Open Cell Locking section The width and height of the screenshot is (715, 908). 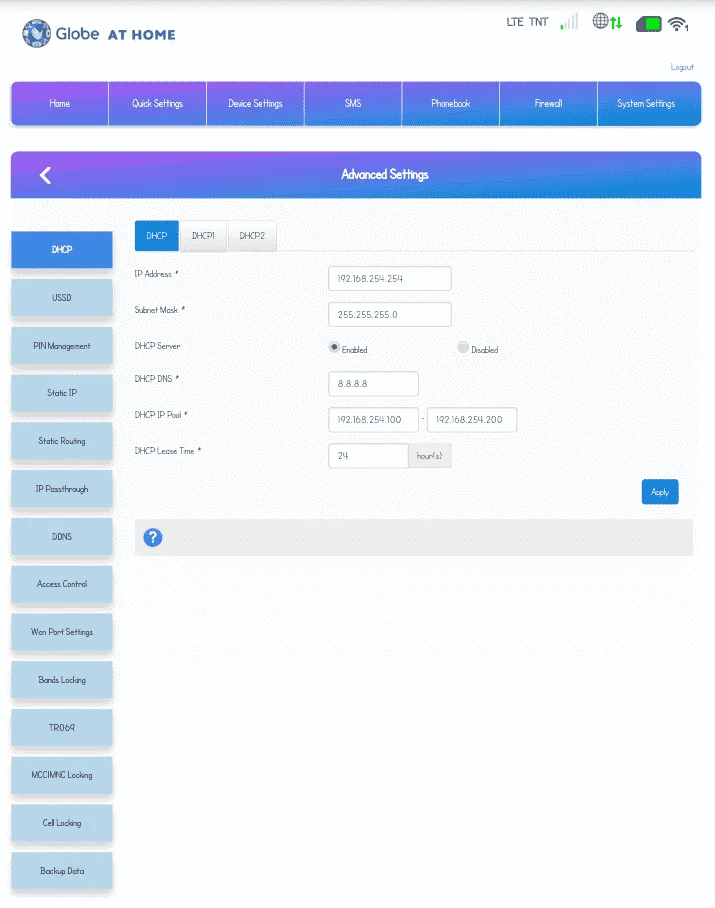click(x=62, y=823)
